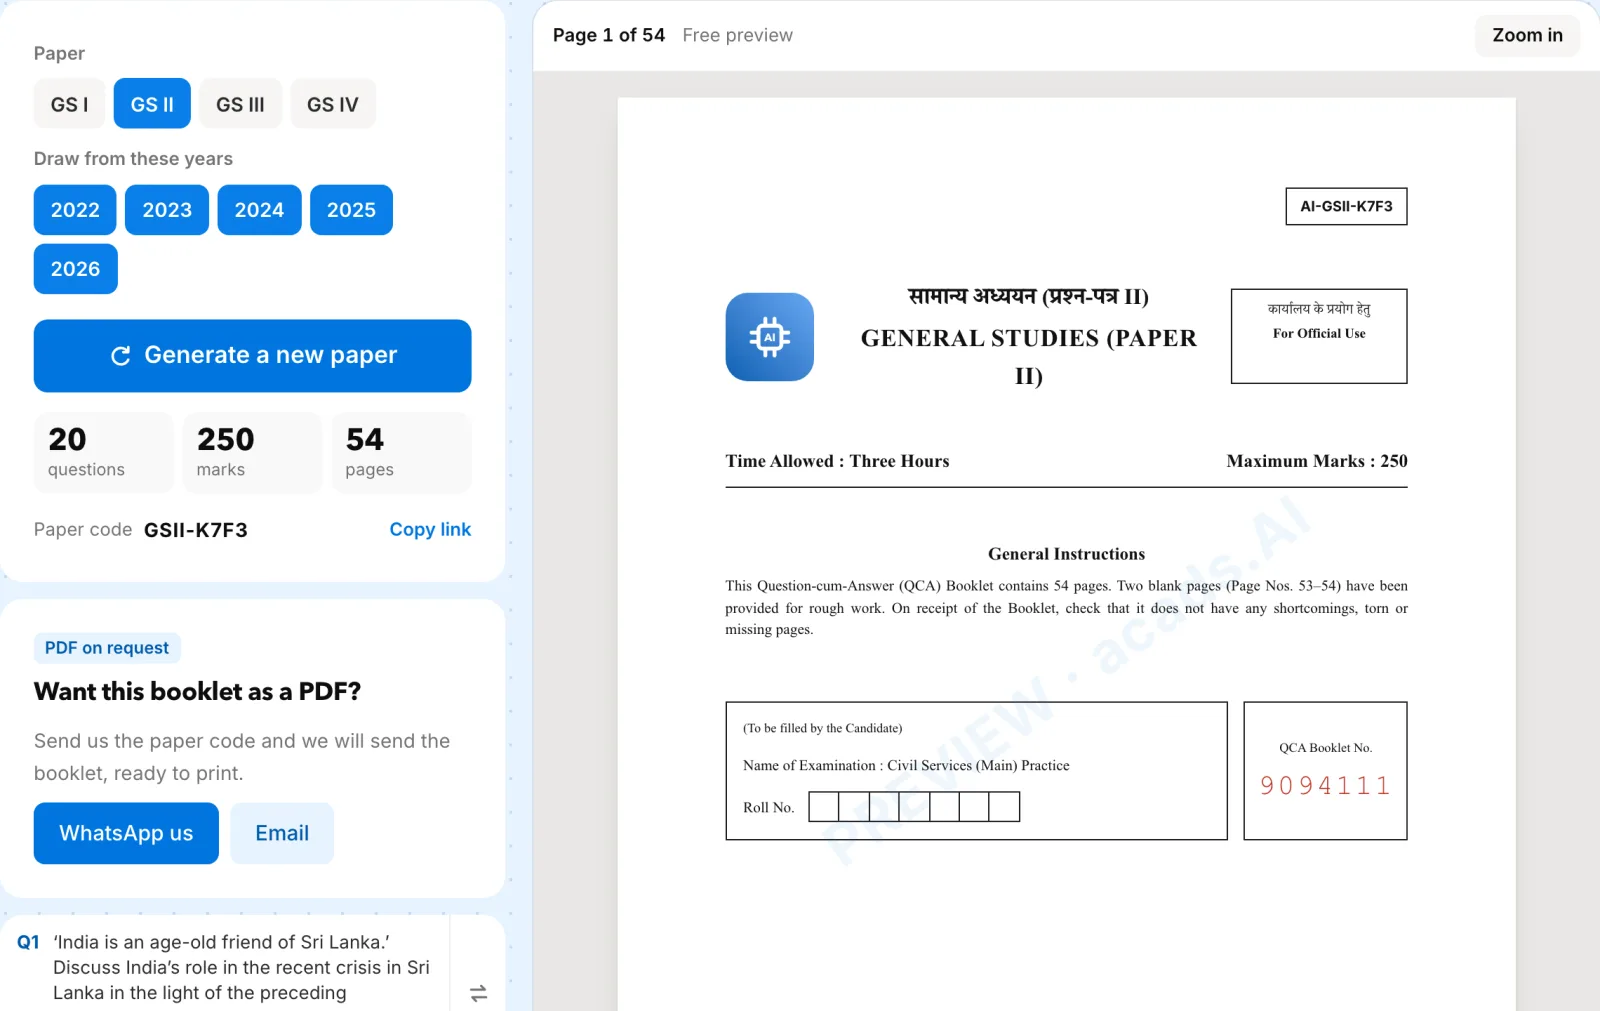Click the swap icon beside Q1
This screenshot has width=1600, height=1011.
point(478,993)
